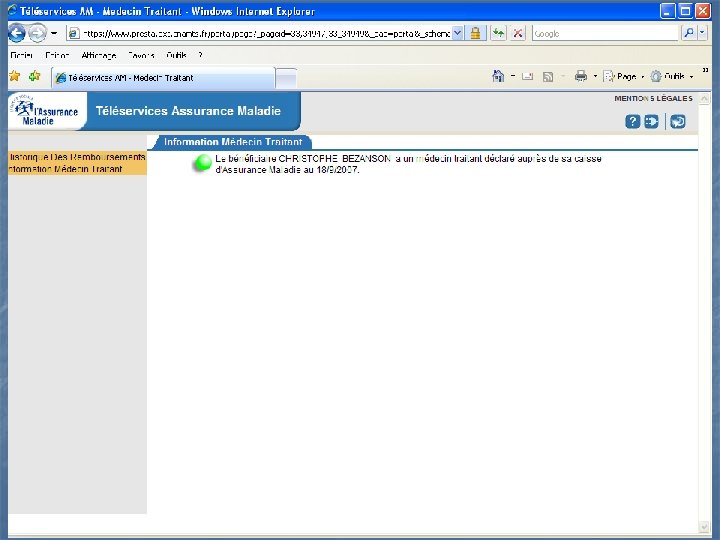Select the Information Médecin Traitant heading tab

pyautogui.click(x=233, y=142)
